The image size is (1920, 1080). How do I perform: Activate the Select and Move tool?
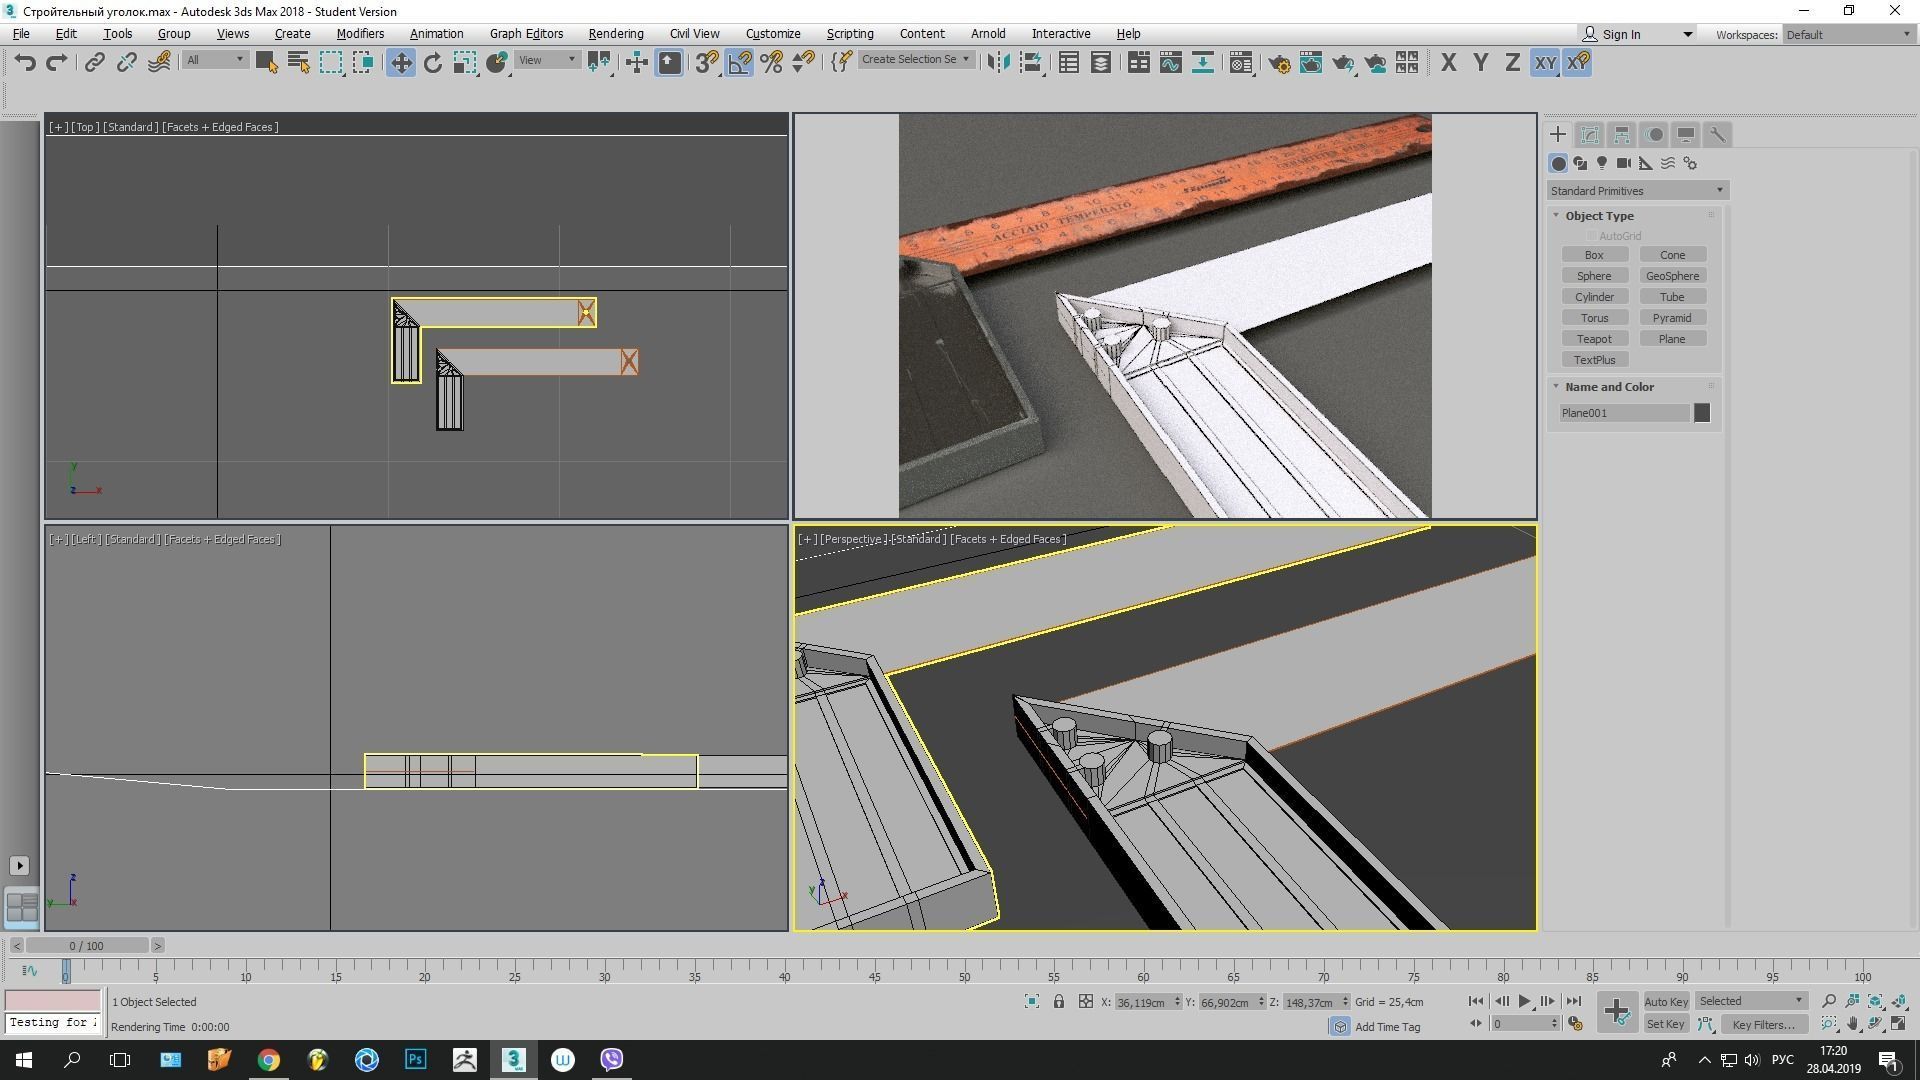401,63
